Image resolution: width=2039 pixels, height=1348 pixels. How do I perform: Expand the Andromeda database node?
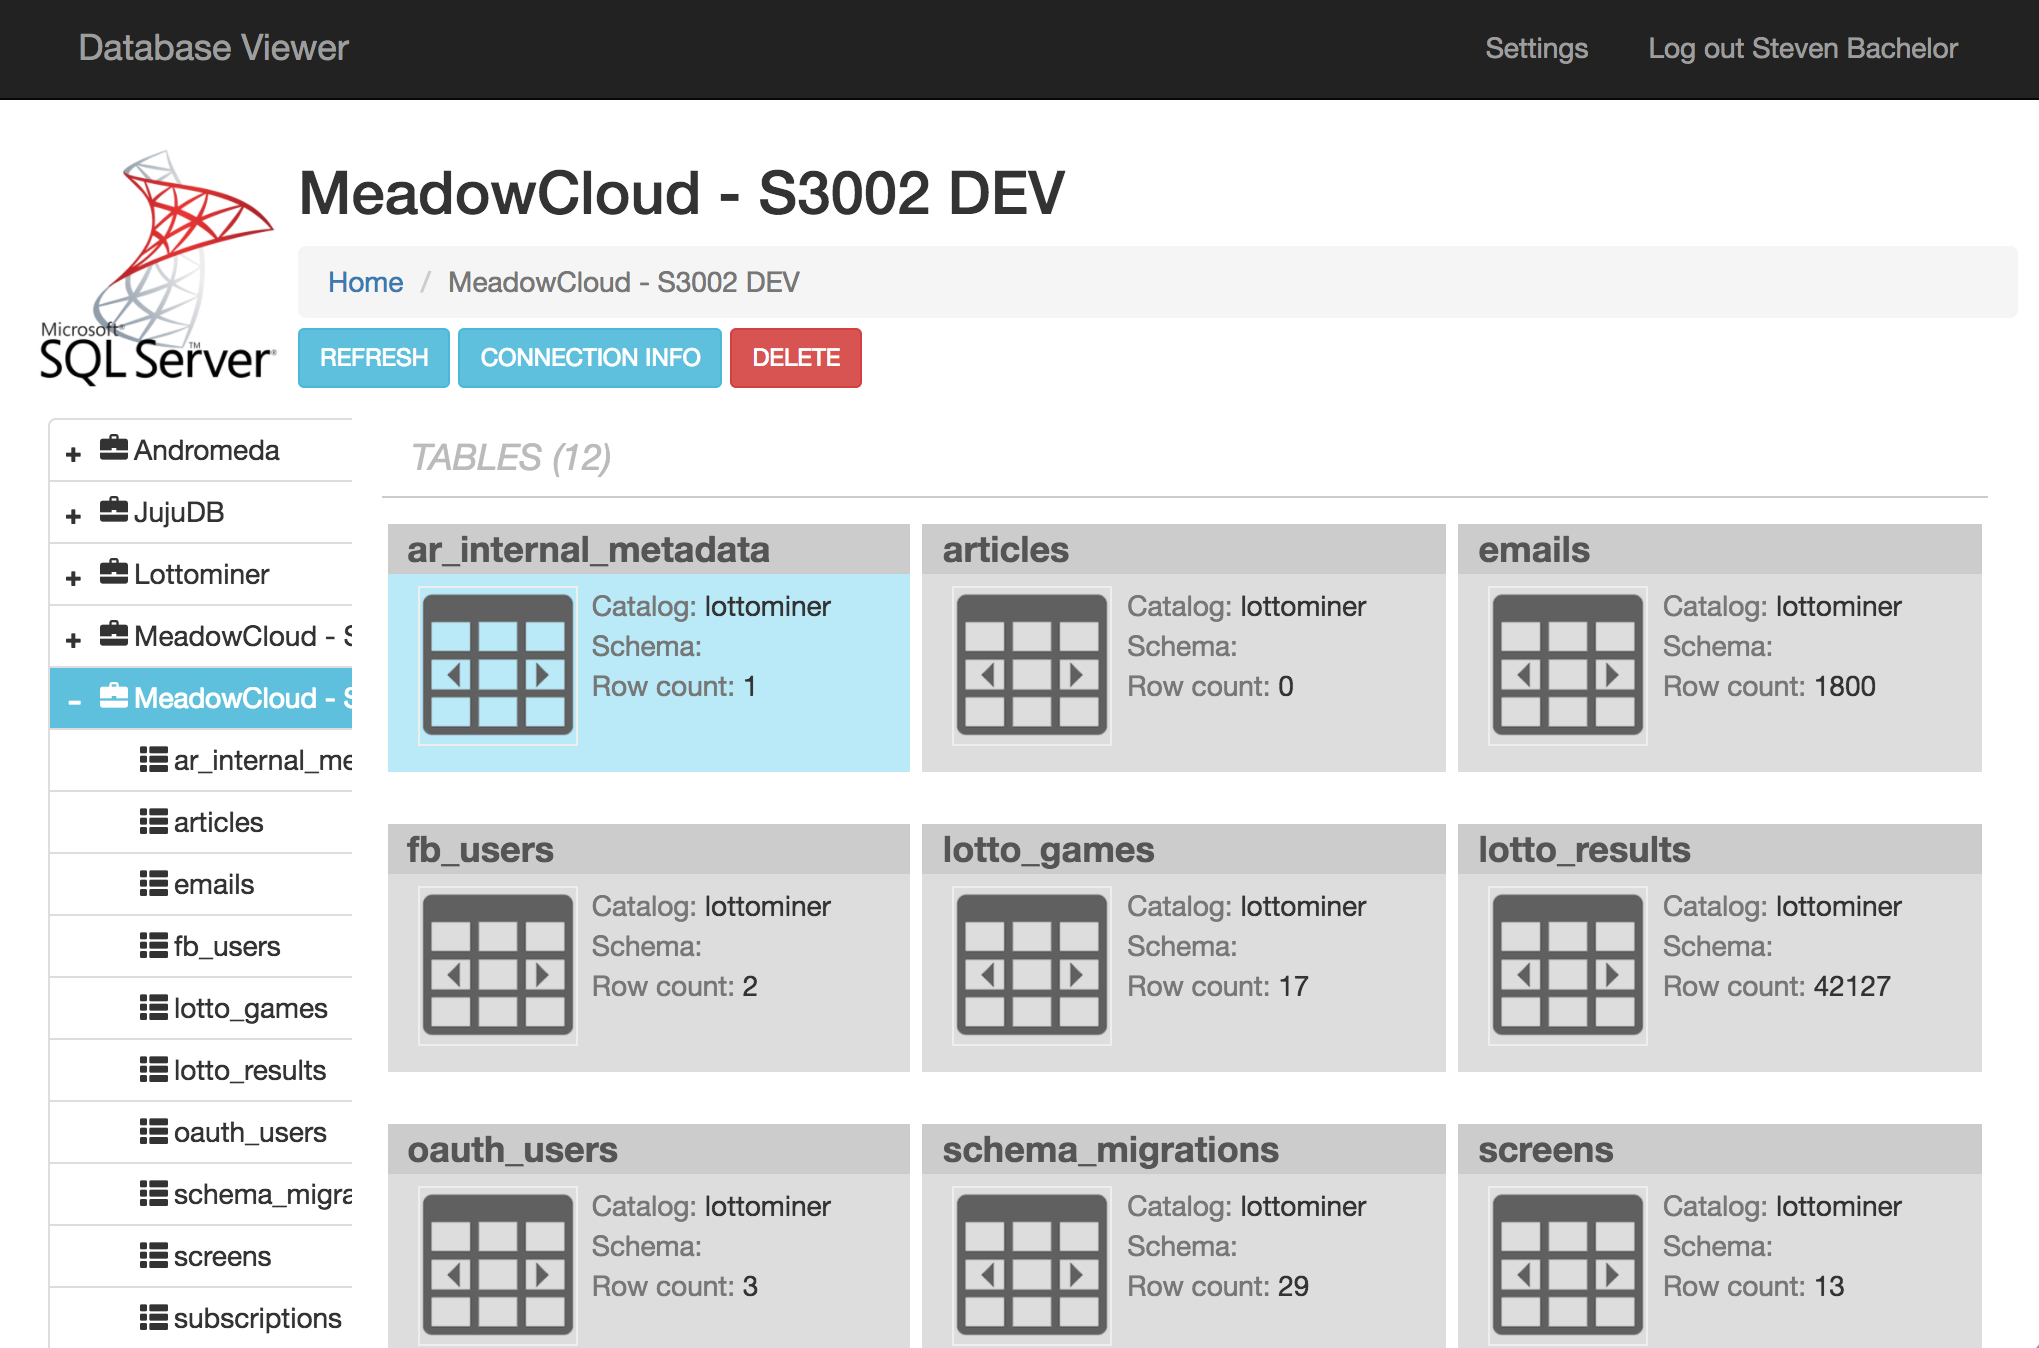tap(73, 454)
